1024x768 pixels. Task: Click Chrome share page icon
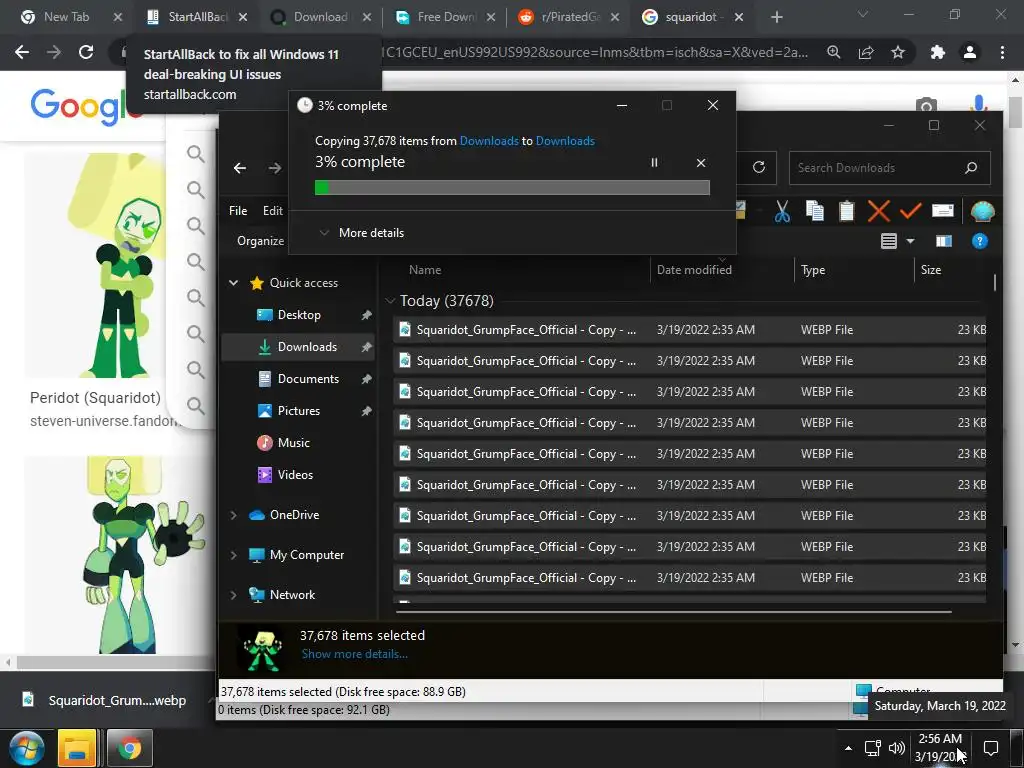pyautogui.click(x=866, y=52)
